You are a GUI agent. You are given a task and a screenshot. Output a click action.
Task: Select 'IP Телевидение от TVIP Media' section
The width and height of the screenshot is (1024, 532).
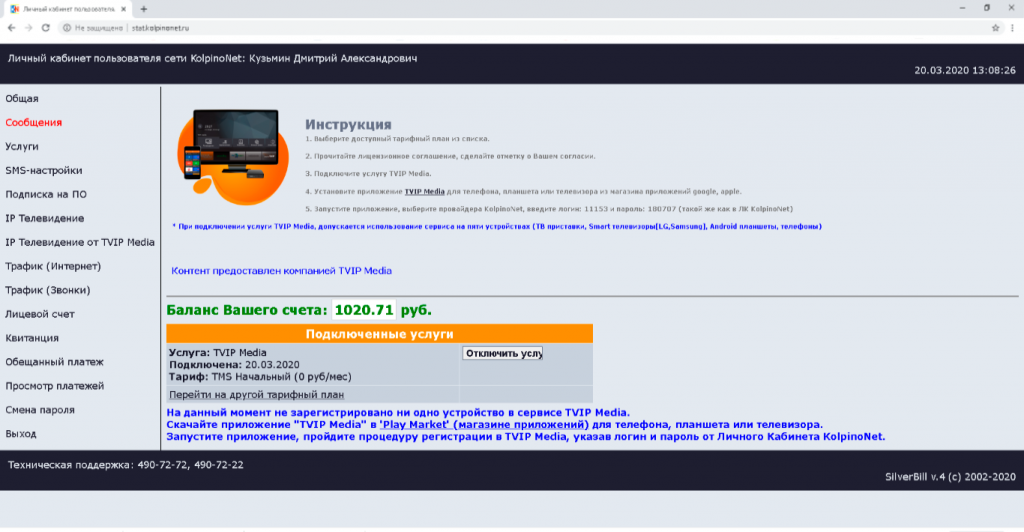(x=80, y=242)
